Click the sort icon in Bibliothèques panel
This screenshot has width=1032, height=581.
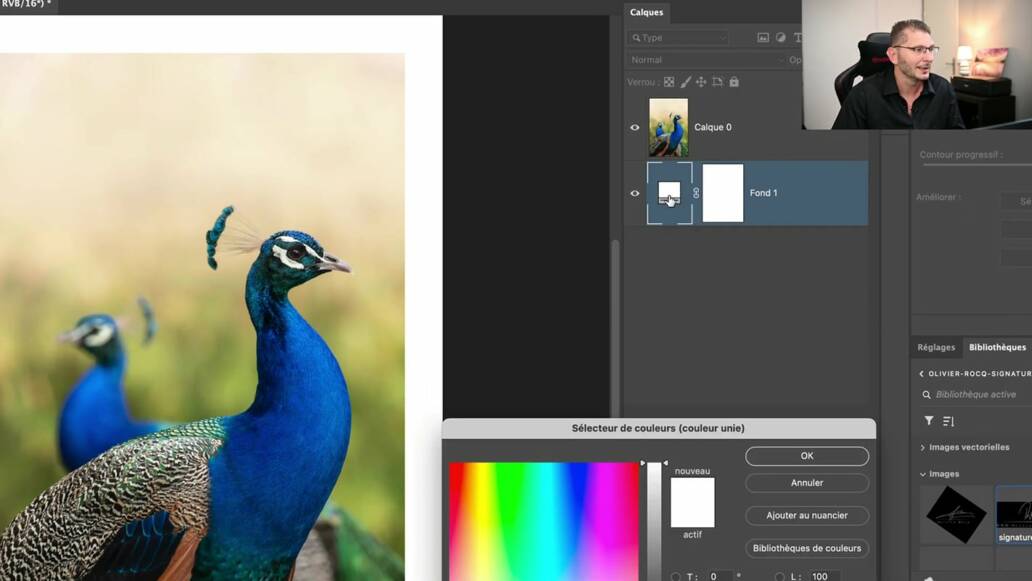[948, 420]
